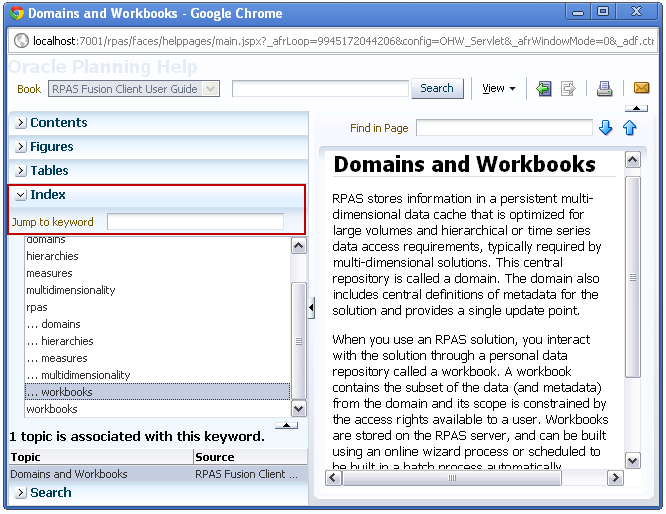Click content pane horizontal scrollbar thumb
This screenshot has height=514, width=666.
(452, 478)
